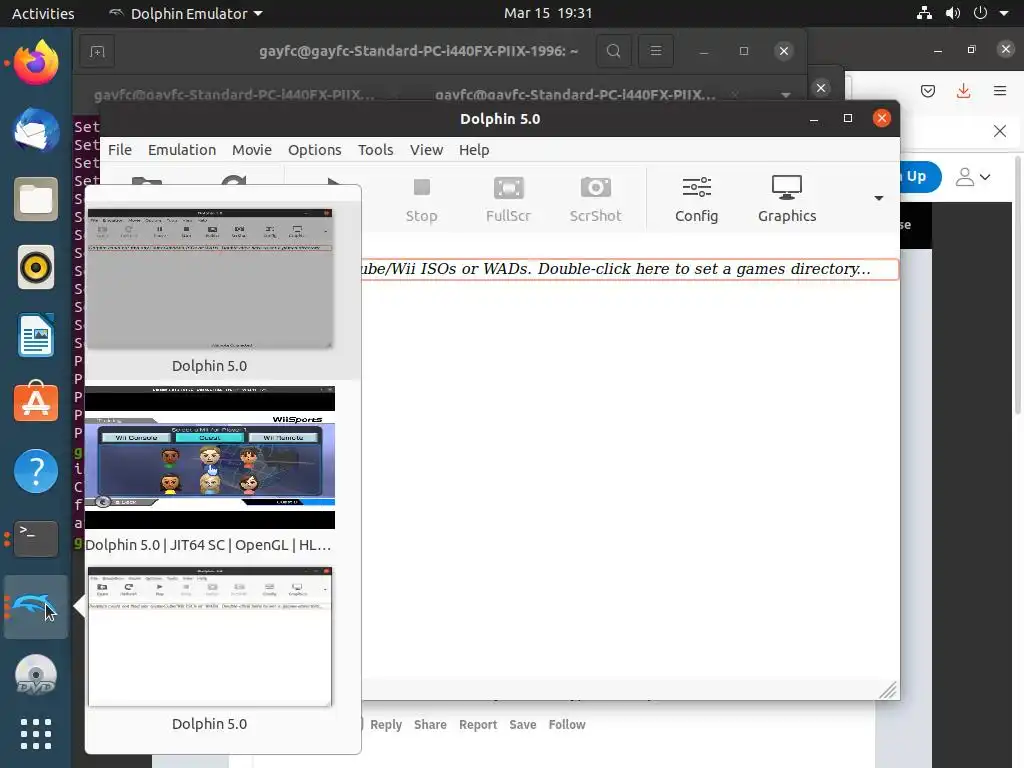Viewport: 1024px width, 768px height.
Task: Open the Options menu
Action: pos(314,150)
